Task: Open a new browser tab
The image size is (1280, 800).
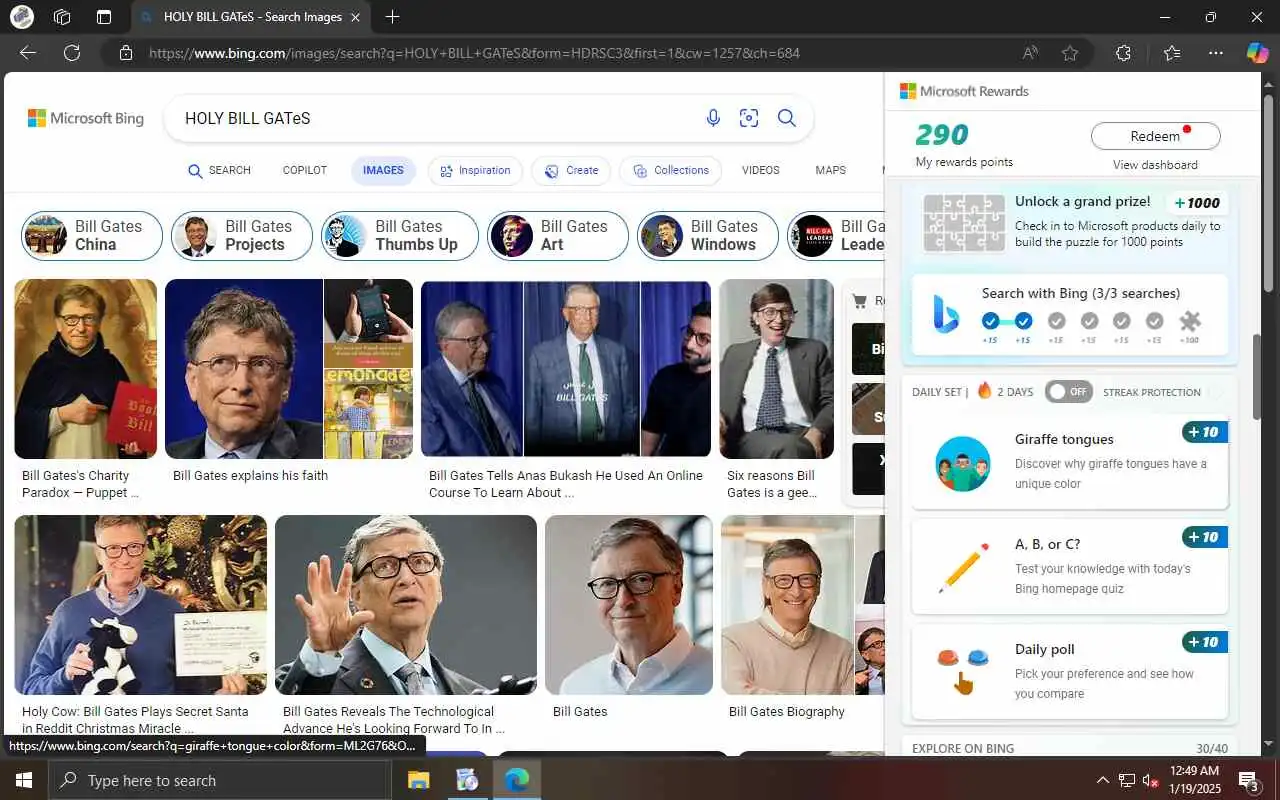Action: click(x=393, y=17)
